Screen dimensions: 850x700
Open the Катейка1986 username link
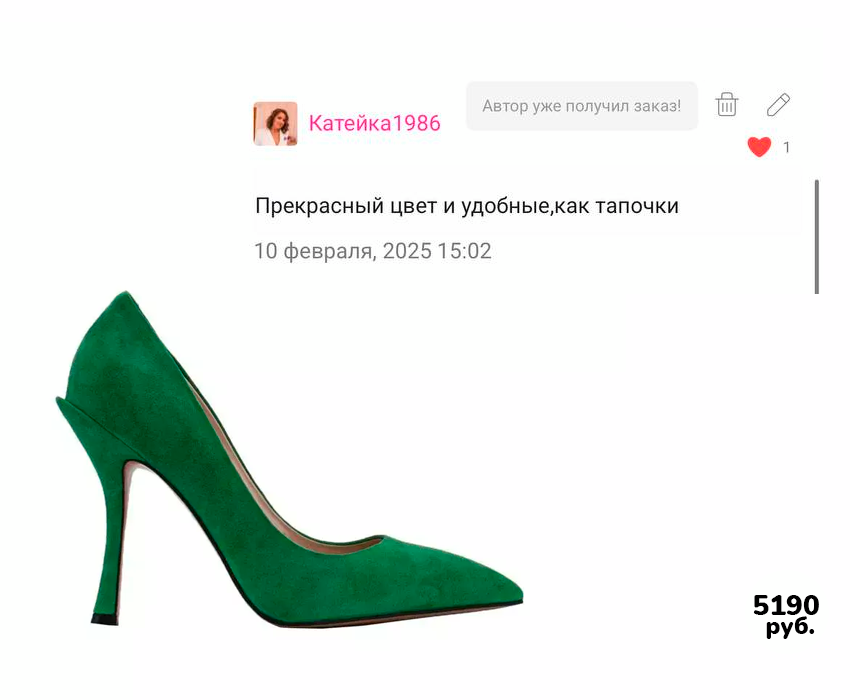pos(375,124)
